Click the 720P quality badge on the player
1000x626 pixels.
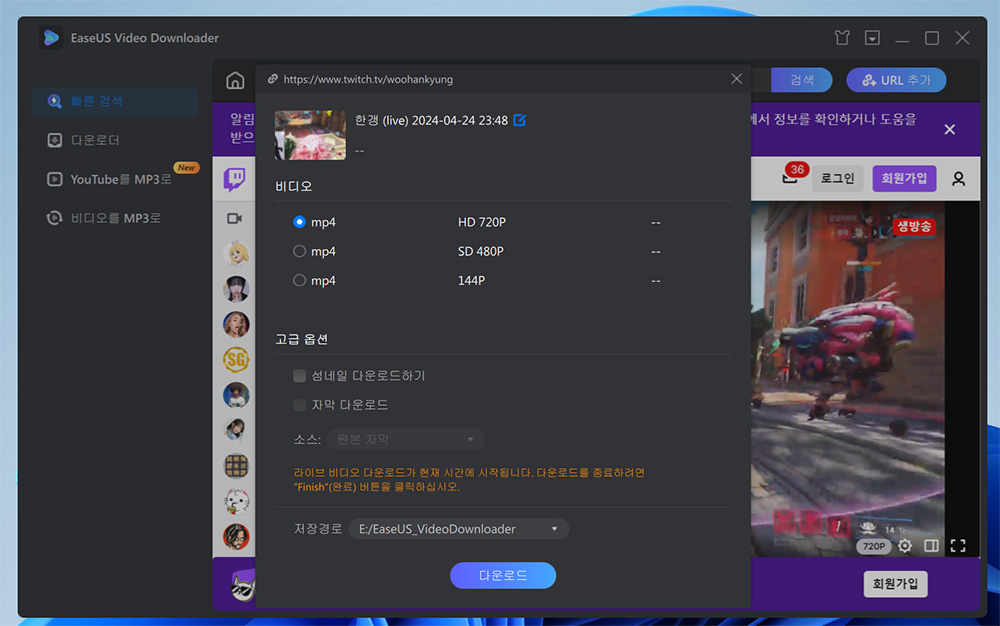(x=873, y=546)
